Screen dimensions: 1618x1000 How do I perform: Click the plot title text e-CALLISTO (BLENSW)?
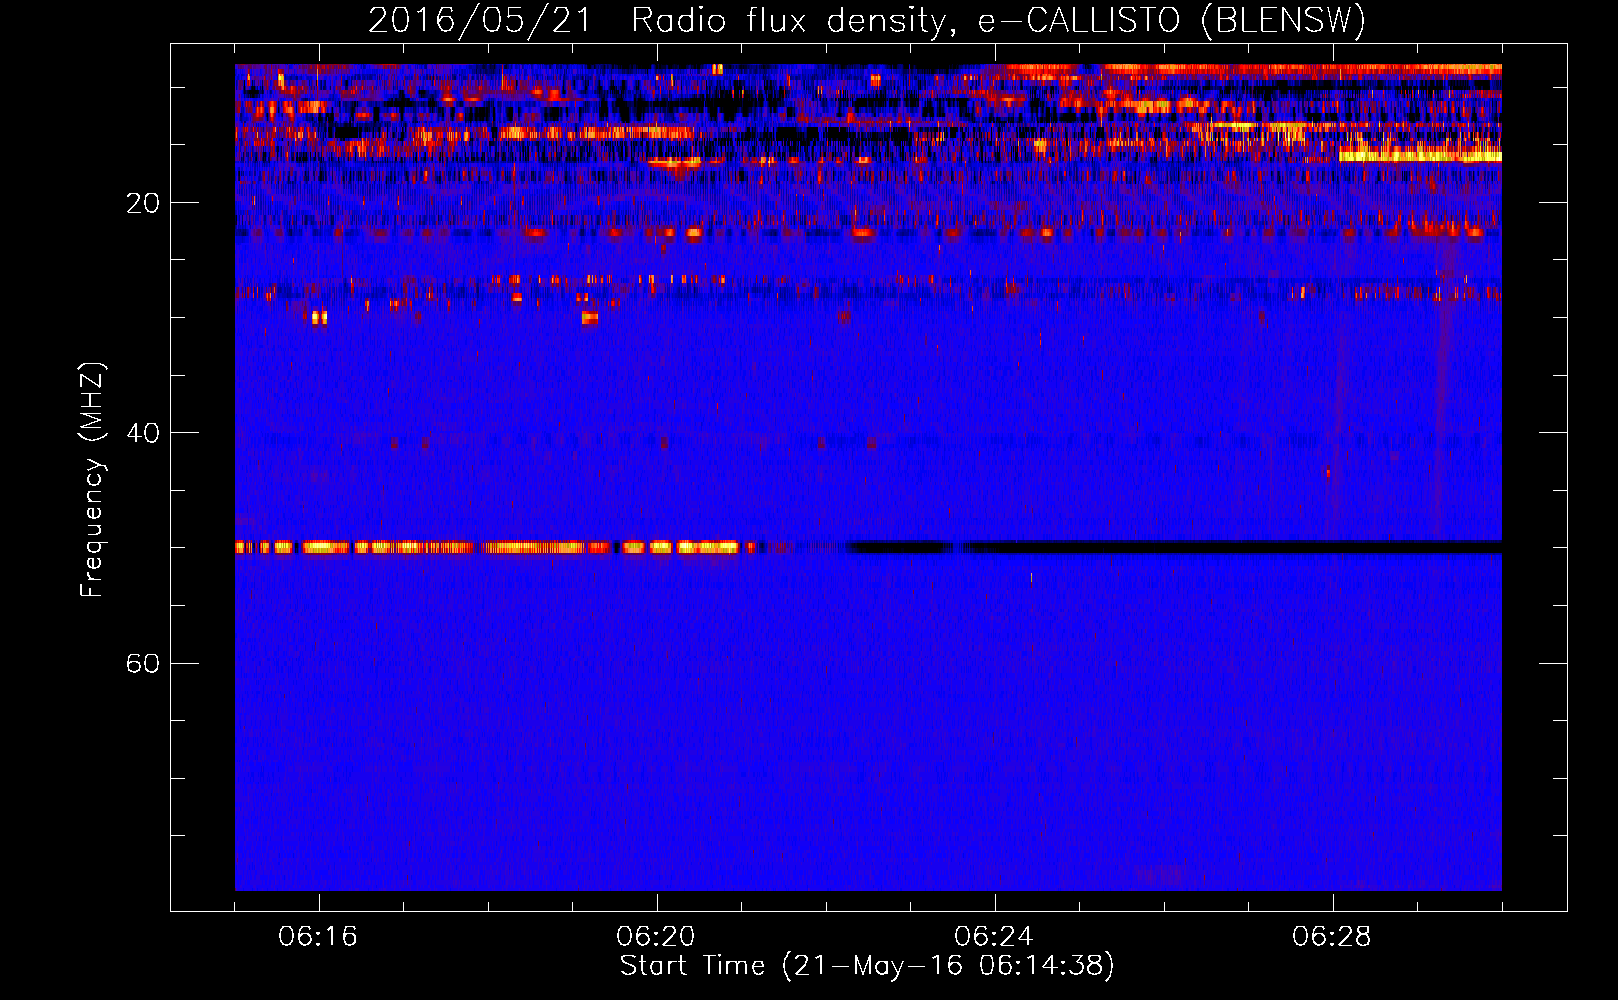(x=1171, y=21)
